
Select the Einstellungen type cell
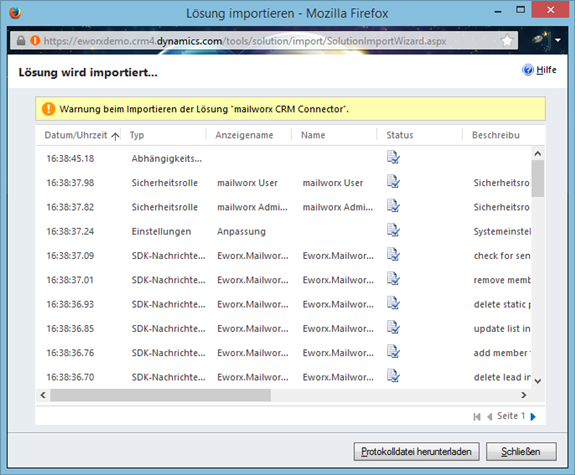(161, 231)
